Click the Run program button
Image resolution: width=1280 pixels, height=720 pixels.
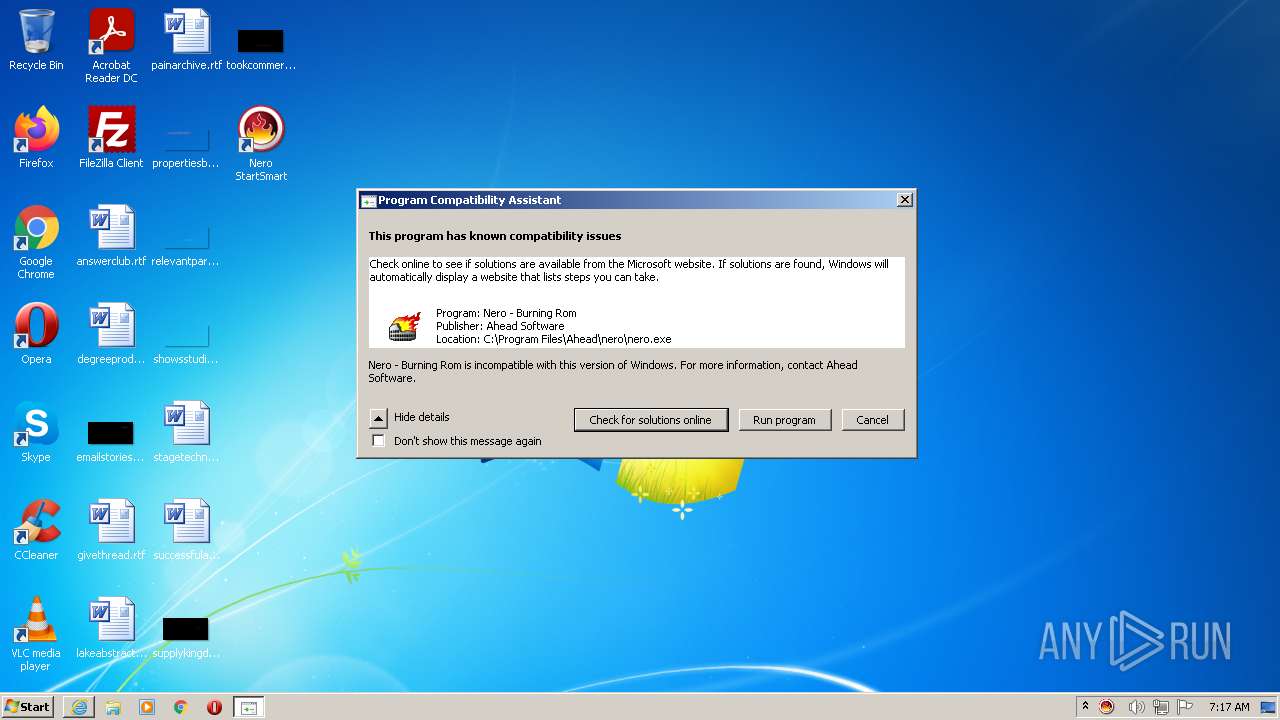(x=784, y=420)
